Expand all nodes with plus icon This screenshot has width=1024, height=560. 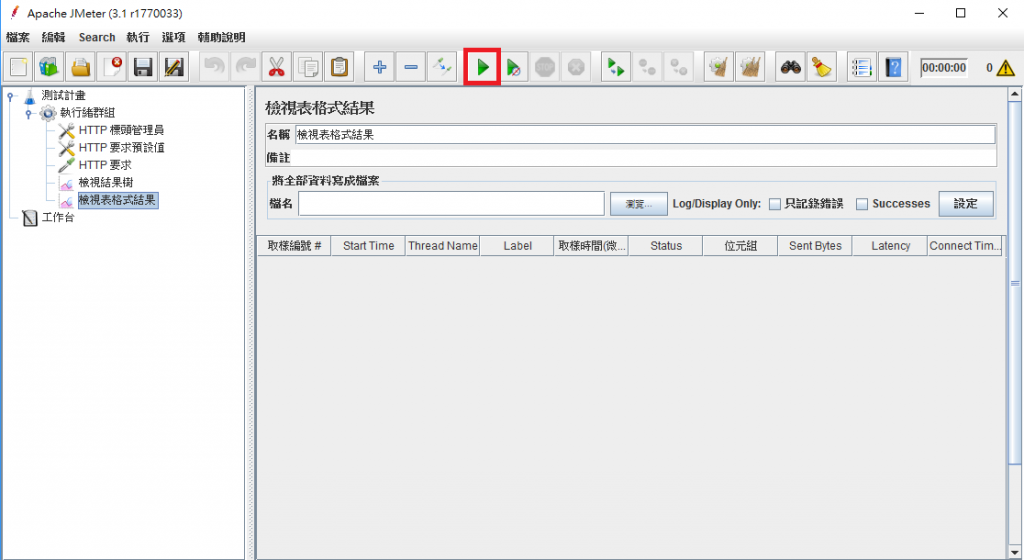point(379,67)
